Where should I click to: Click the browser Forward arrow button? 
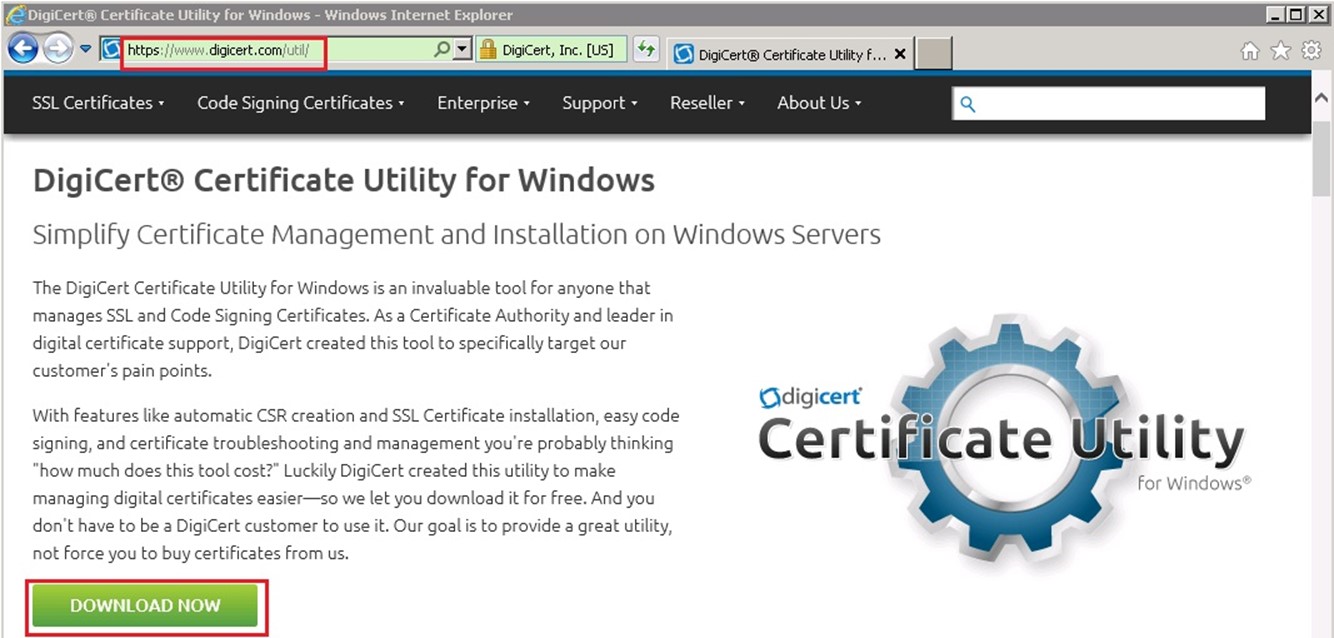point(58,48)
